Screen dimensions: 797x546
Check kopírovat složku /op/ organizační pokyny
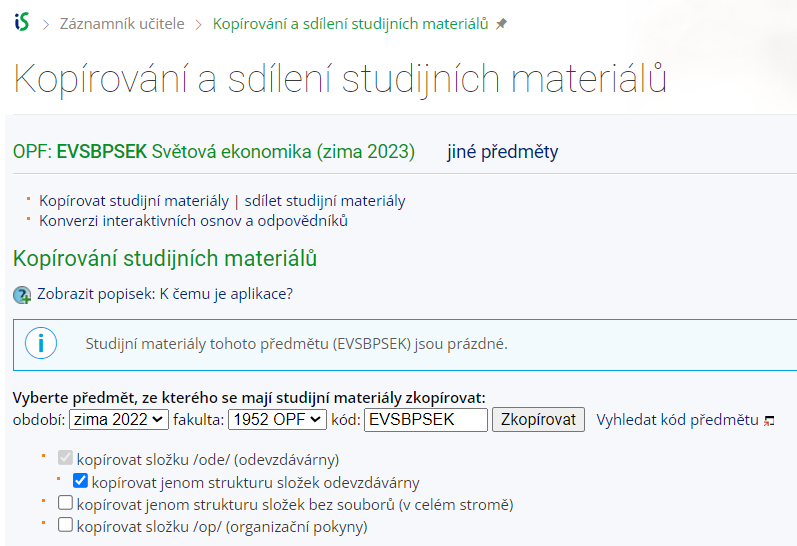pos(65,525)
